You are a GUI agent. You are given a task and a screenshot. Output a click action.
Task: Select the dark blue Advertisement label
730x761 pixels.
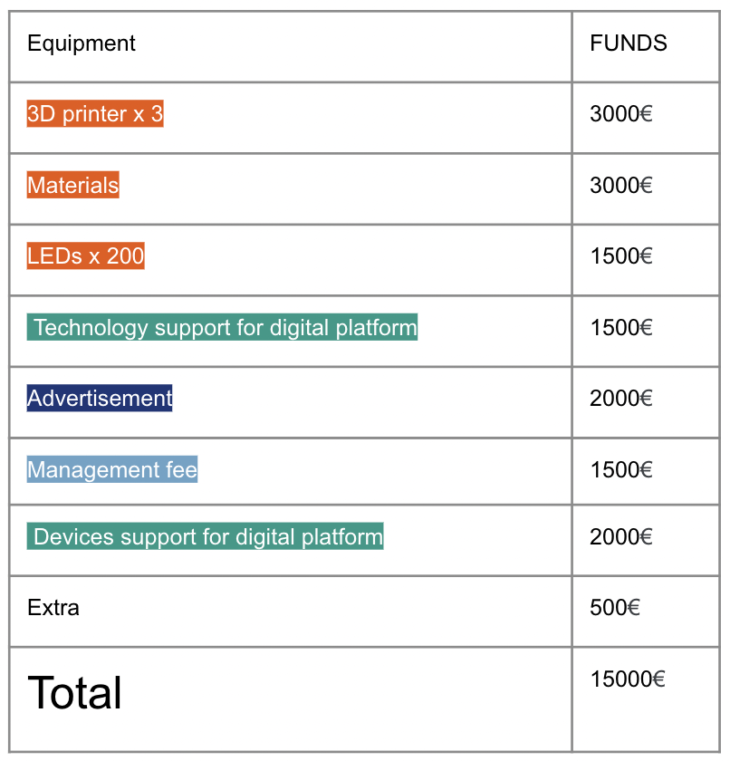[x=100, y=398]
